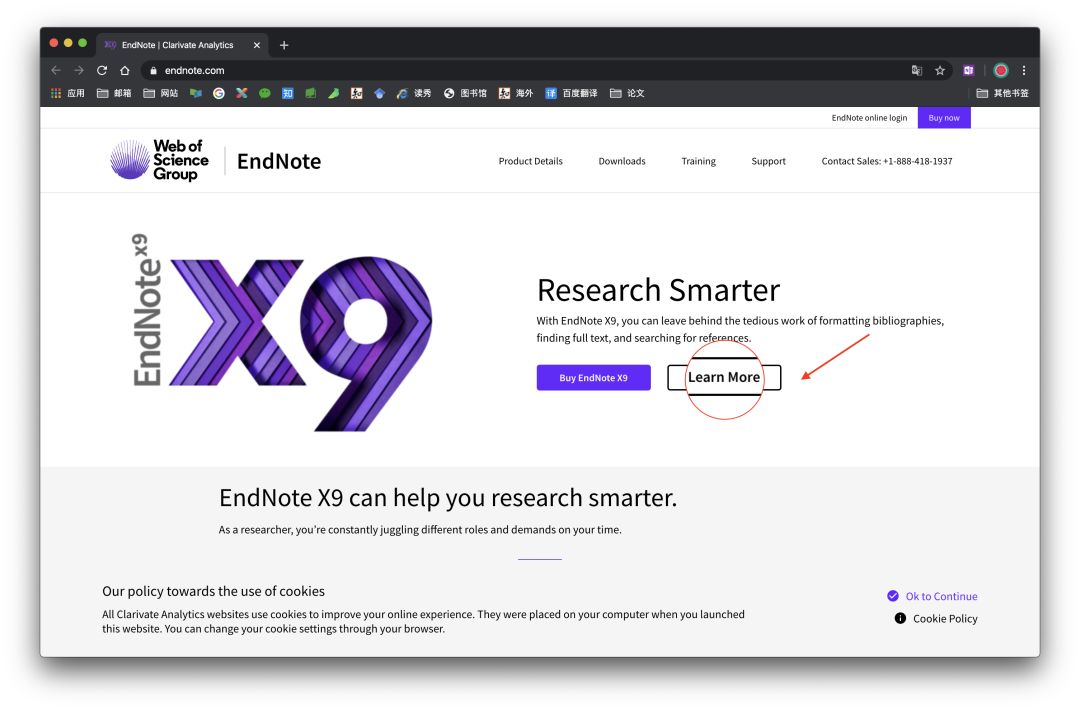This screenshot has width=1080, height=710.
Task: Expand the 论文 bookmark folder
Action: click(627, 93)
